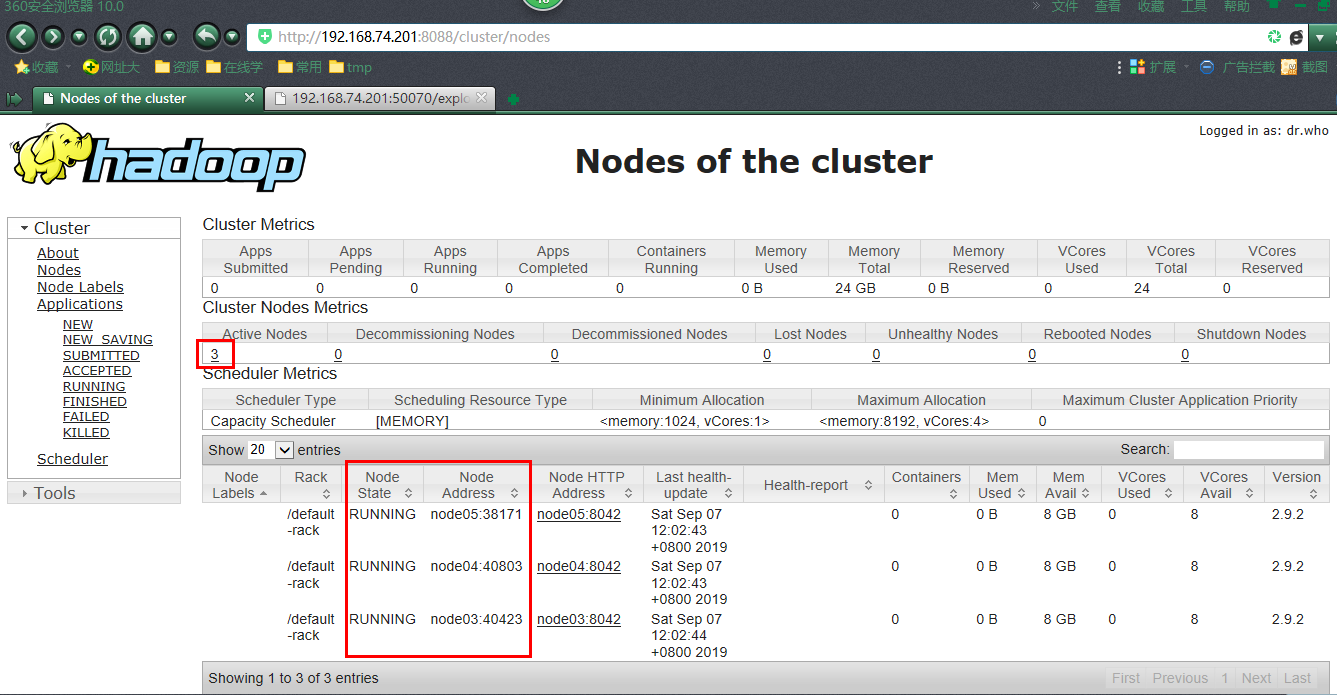Open the 收藏 menu in menu bar
This screenshot has width=1337, height=695.
point(1151,6)
